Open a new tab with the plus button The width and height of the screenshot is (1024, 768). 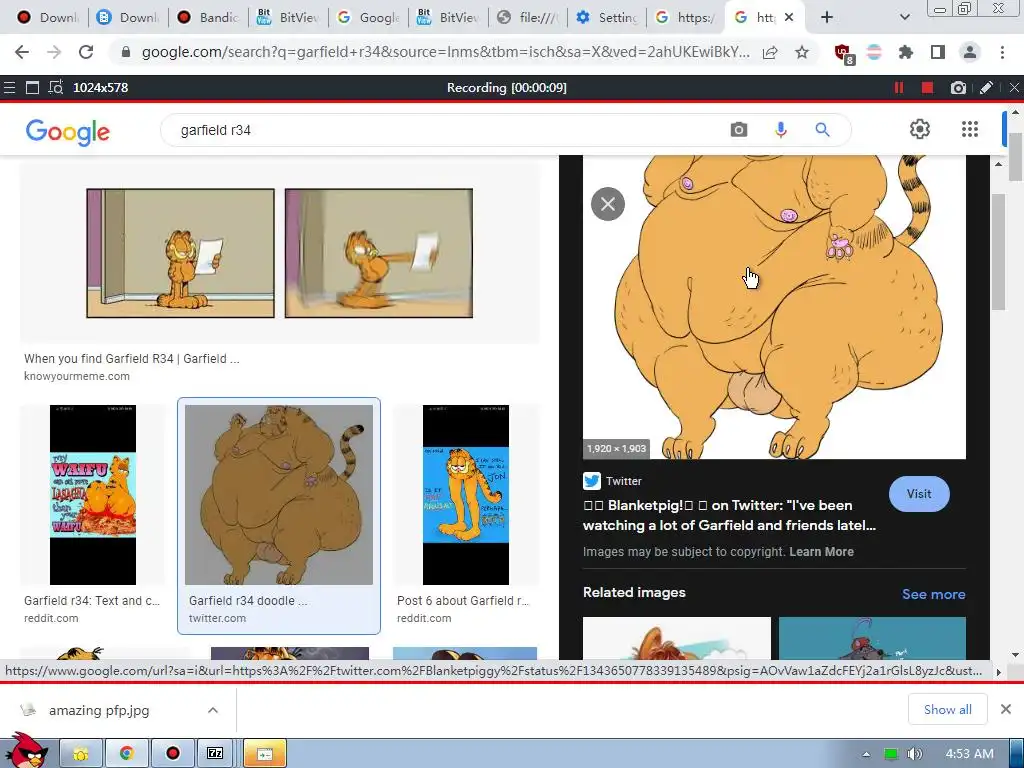(x=827, y=18)
